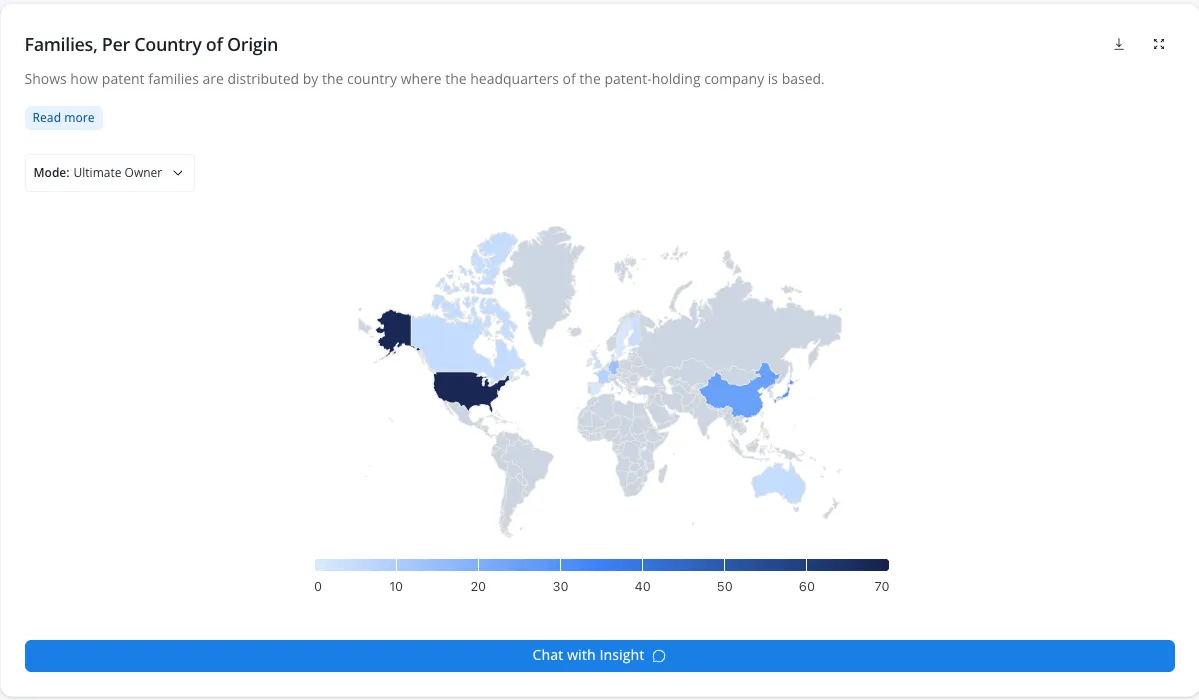Click the dropdown chevron beside Ultimate Owner
The width and height of the screenshot is (1199, 700).
(178, 173)
